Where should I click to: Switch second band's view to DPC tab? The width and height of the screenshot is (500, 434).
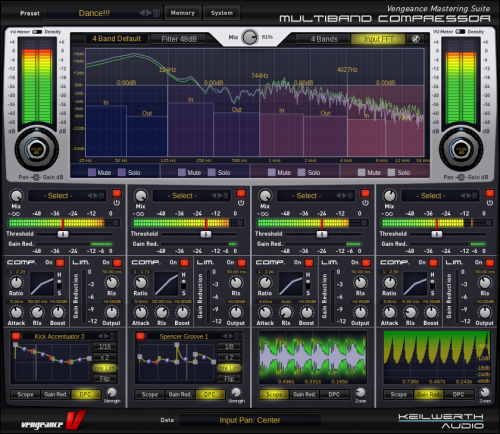pos(210,394)
